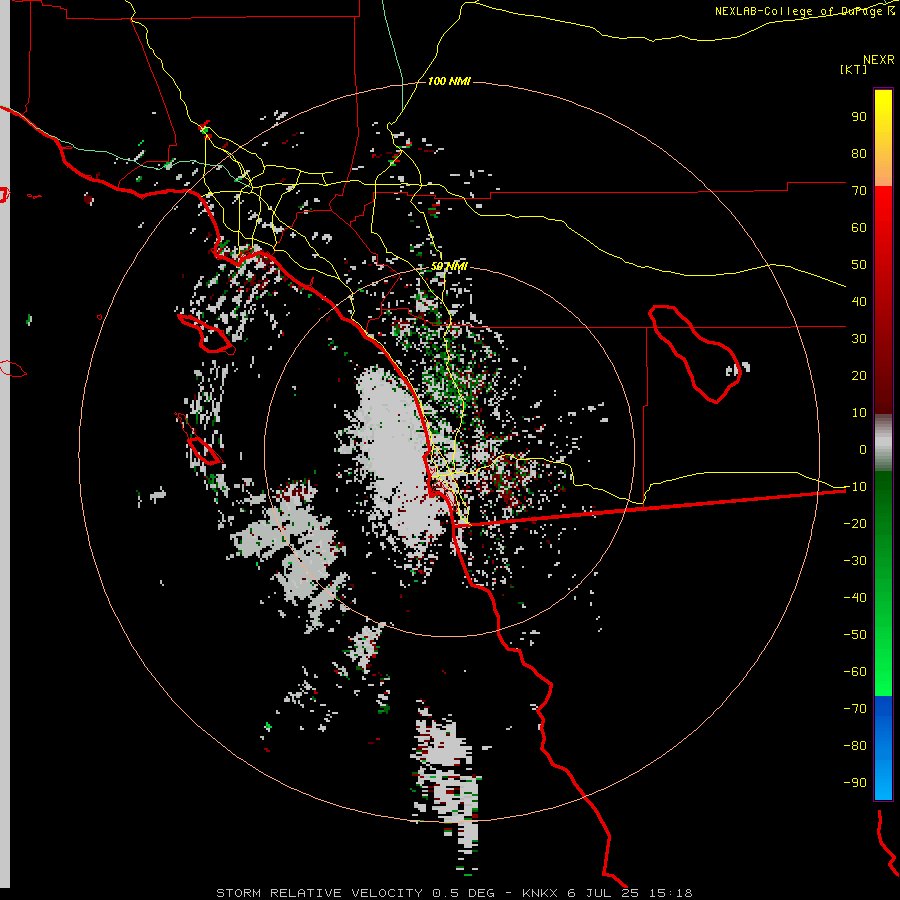Click the -20 value on velocity scale
This screenshot has height=900, width=900.
(x=855, y=524)
